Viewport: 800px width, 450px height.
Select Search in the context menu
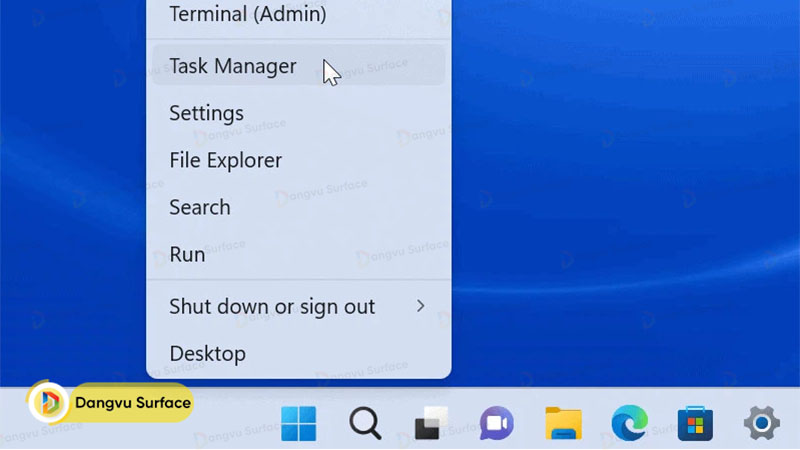(298, 207)
